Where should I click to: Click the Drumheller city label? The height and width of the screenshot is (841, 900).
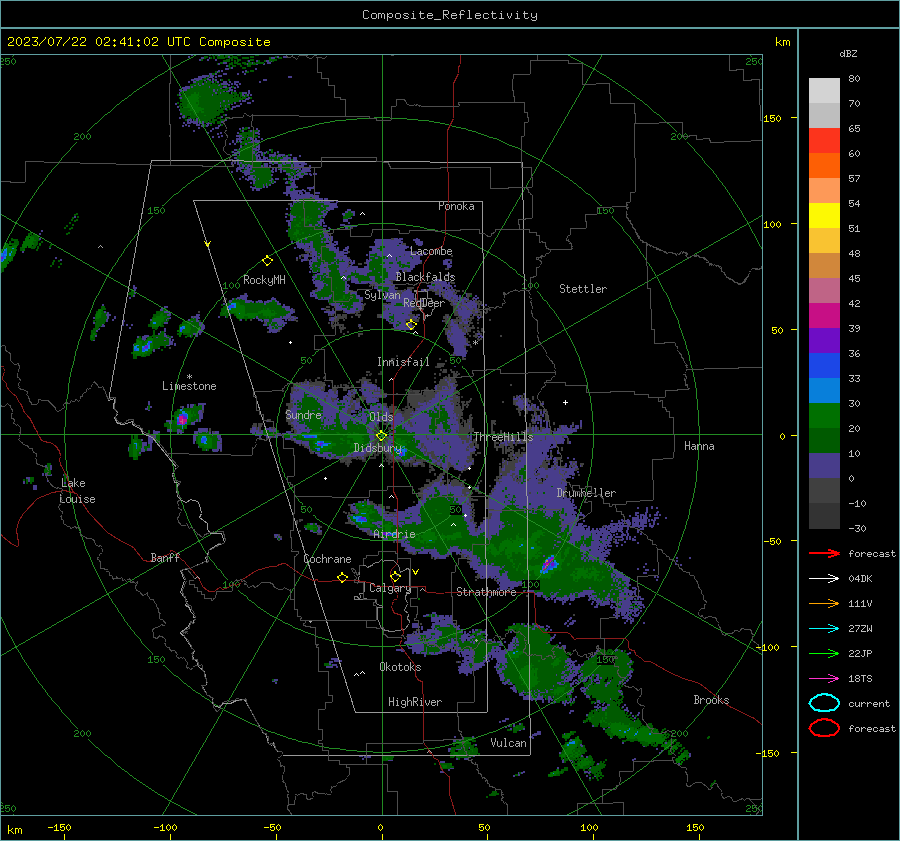point(586,493)
